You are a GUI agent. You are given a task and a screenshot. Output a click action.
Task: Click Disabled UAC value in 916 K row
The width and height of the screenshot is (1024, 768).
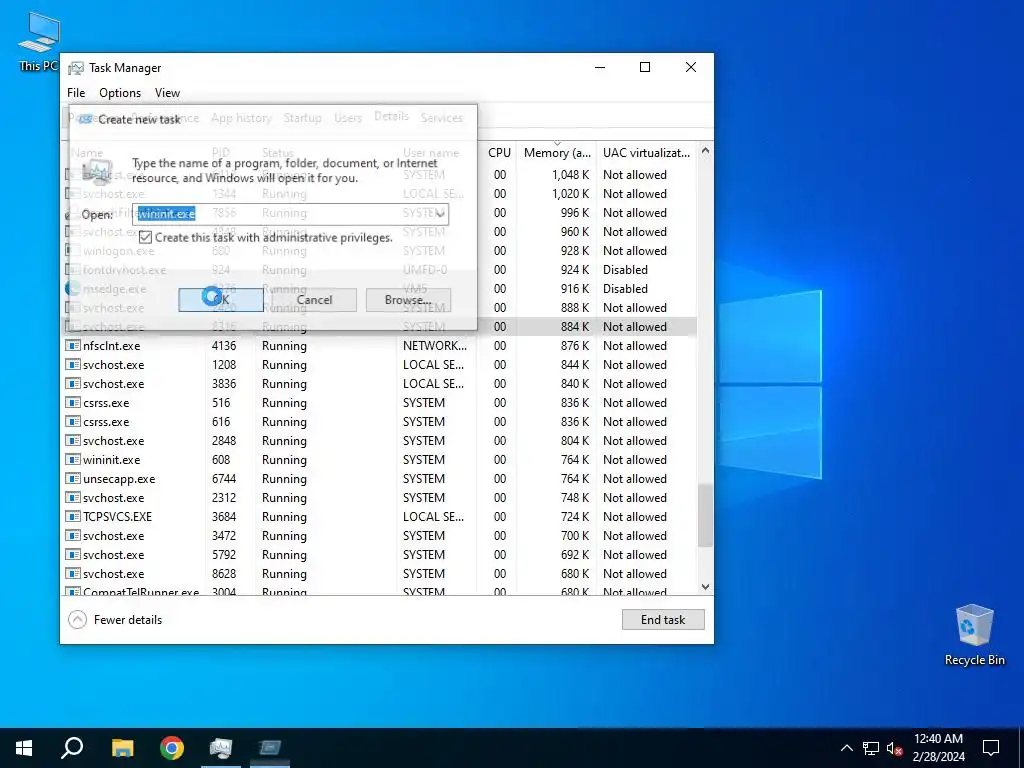point(625,289)
